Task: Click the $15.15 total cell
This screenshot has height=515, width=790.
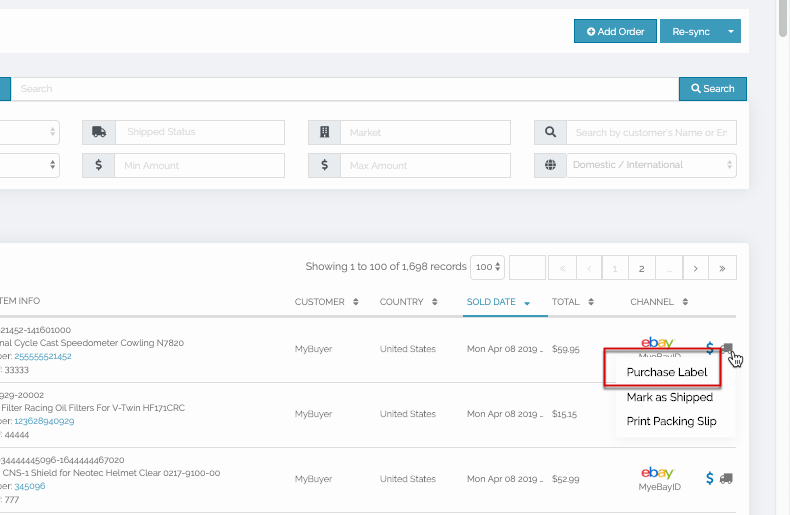Action: (x=564, y=414)
